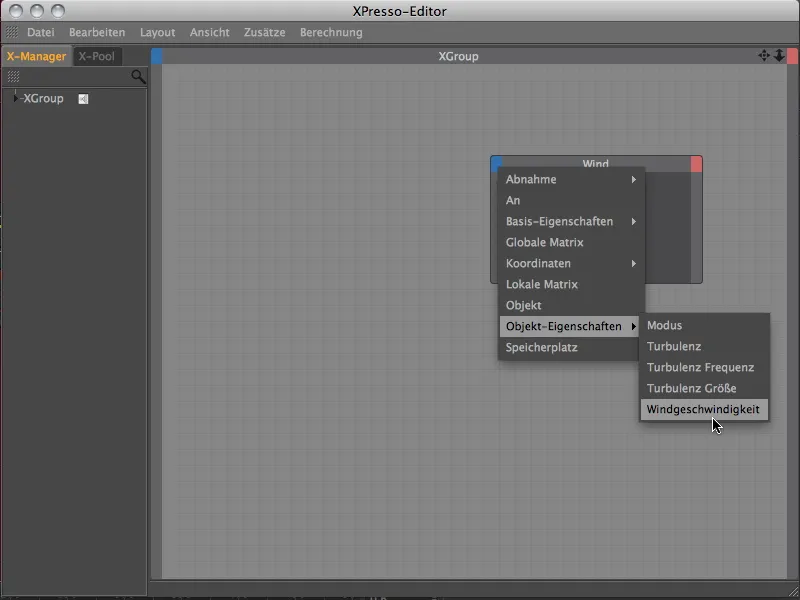Click the window resize grip corner
Image resolution: width=800 pixels, height=600 pixels.
[x=793, y=590]
